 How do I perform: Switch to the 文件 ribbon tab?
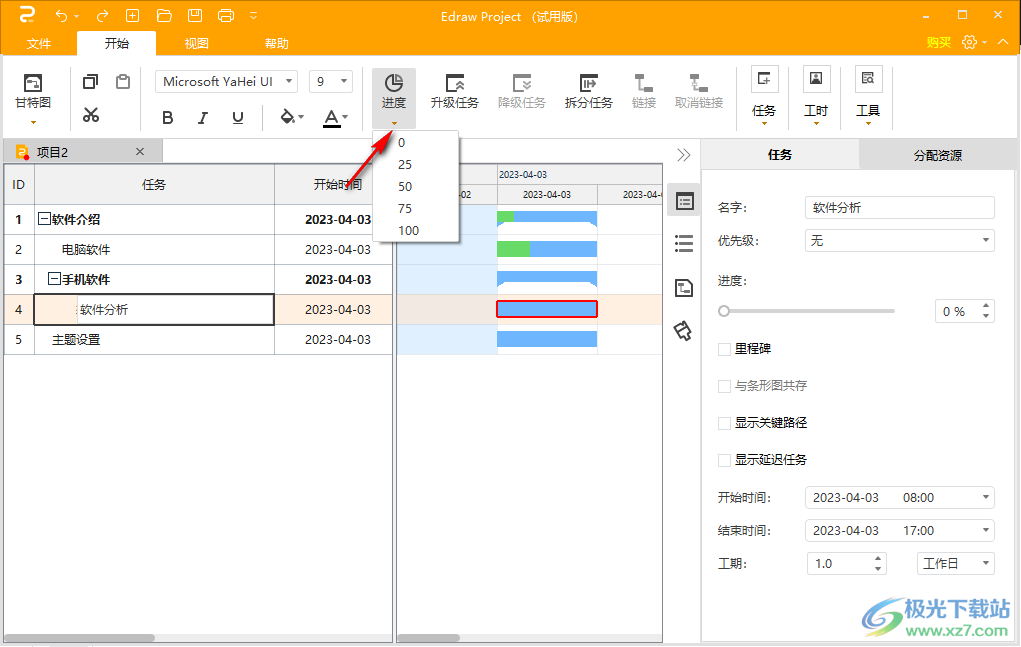pyautogui.click(x=38, y=44)
